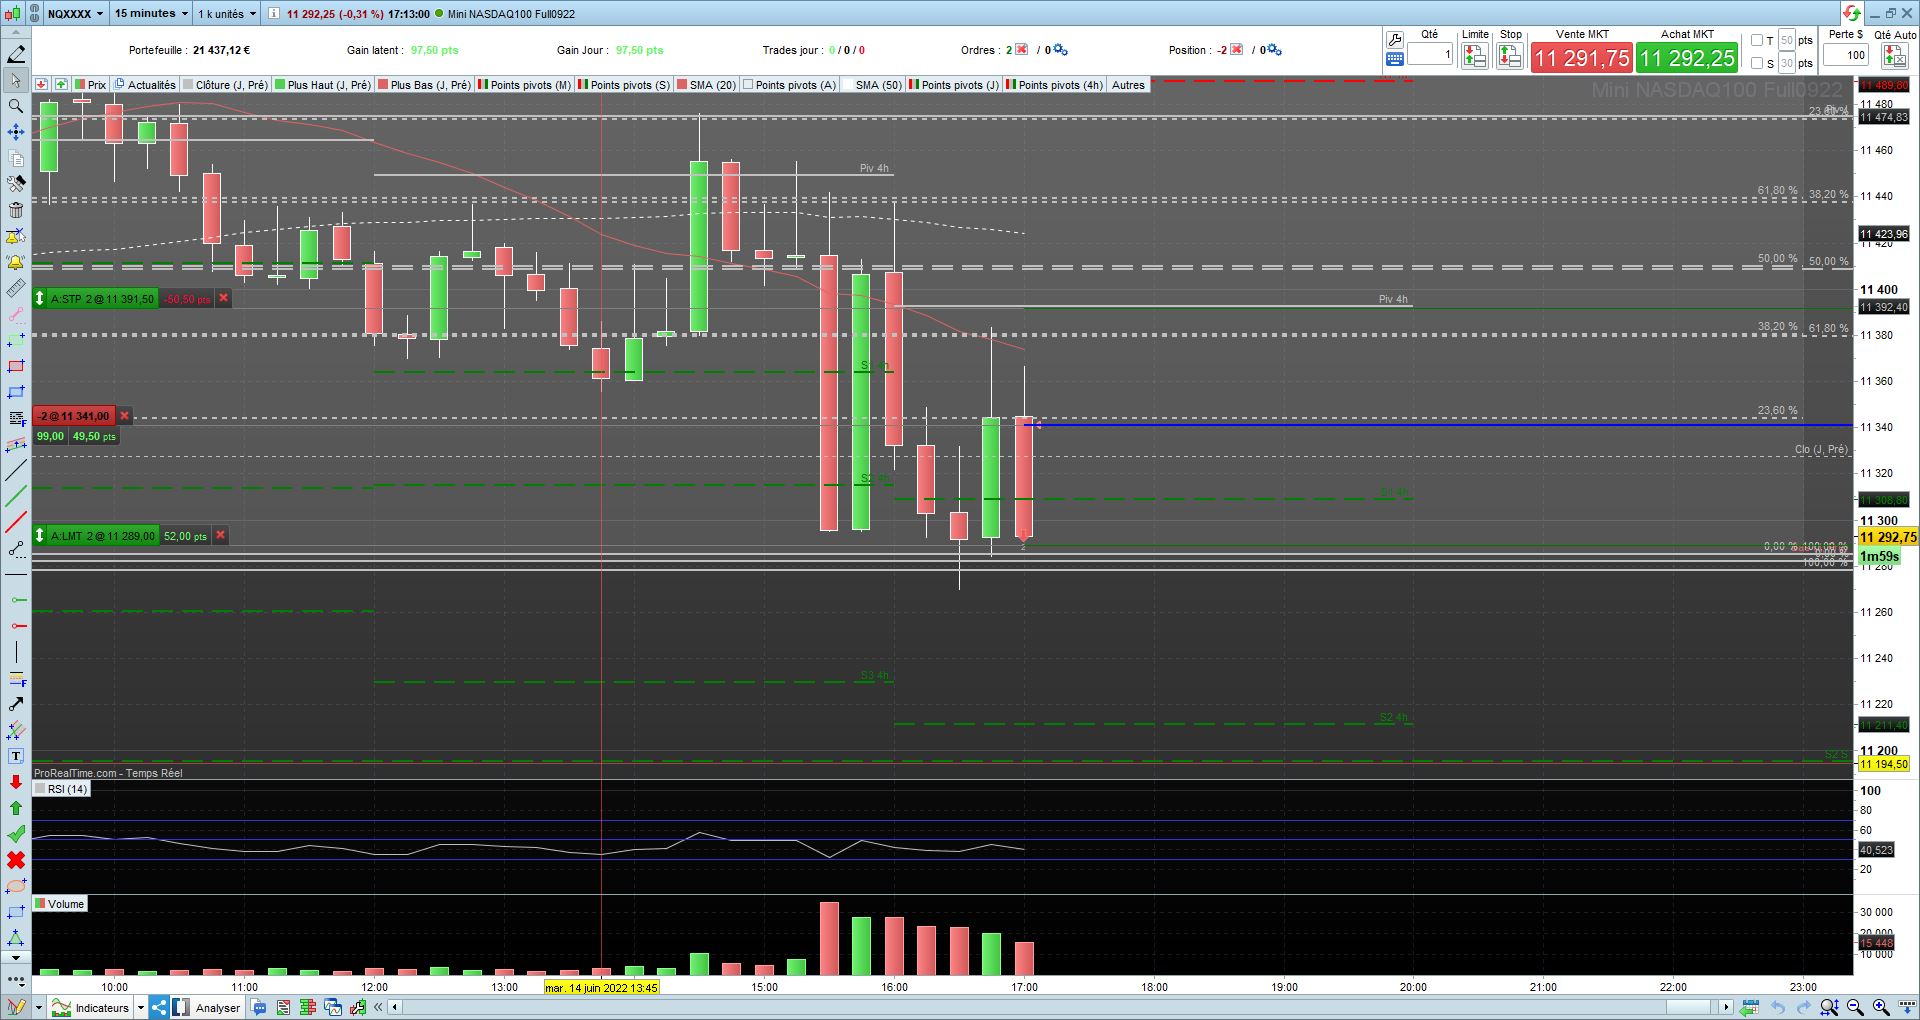Open the chart type candlestick selector
This screenshot has height=1020, width=1920.
tap(12, 14)
